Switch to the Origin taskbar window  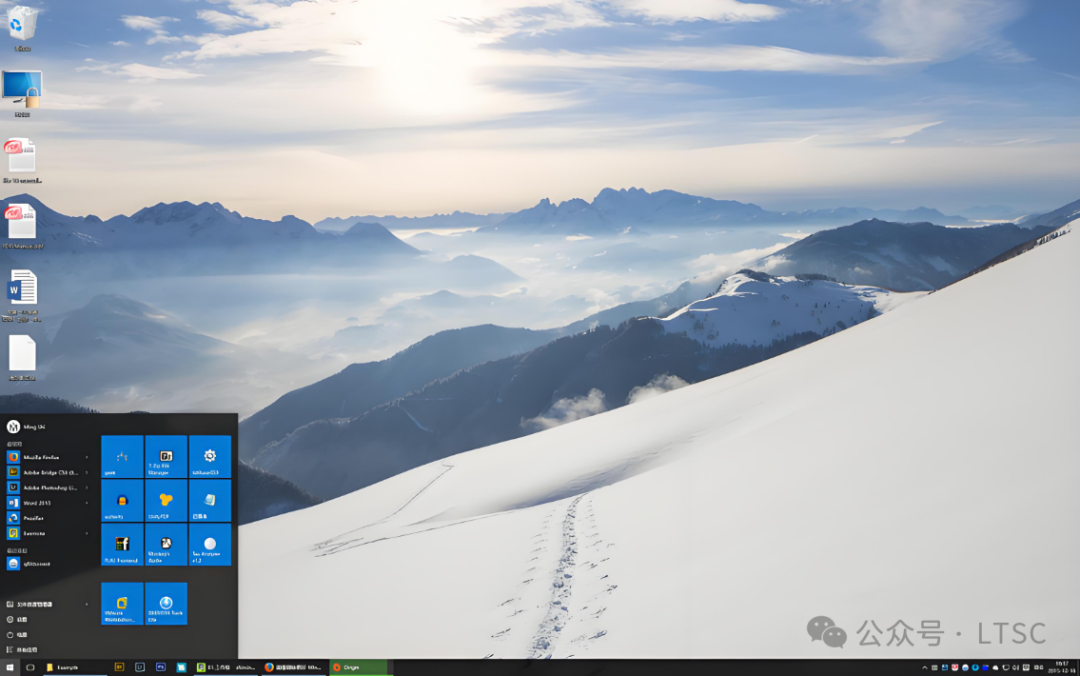(x=360, y=667)
